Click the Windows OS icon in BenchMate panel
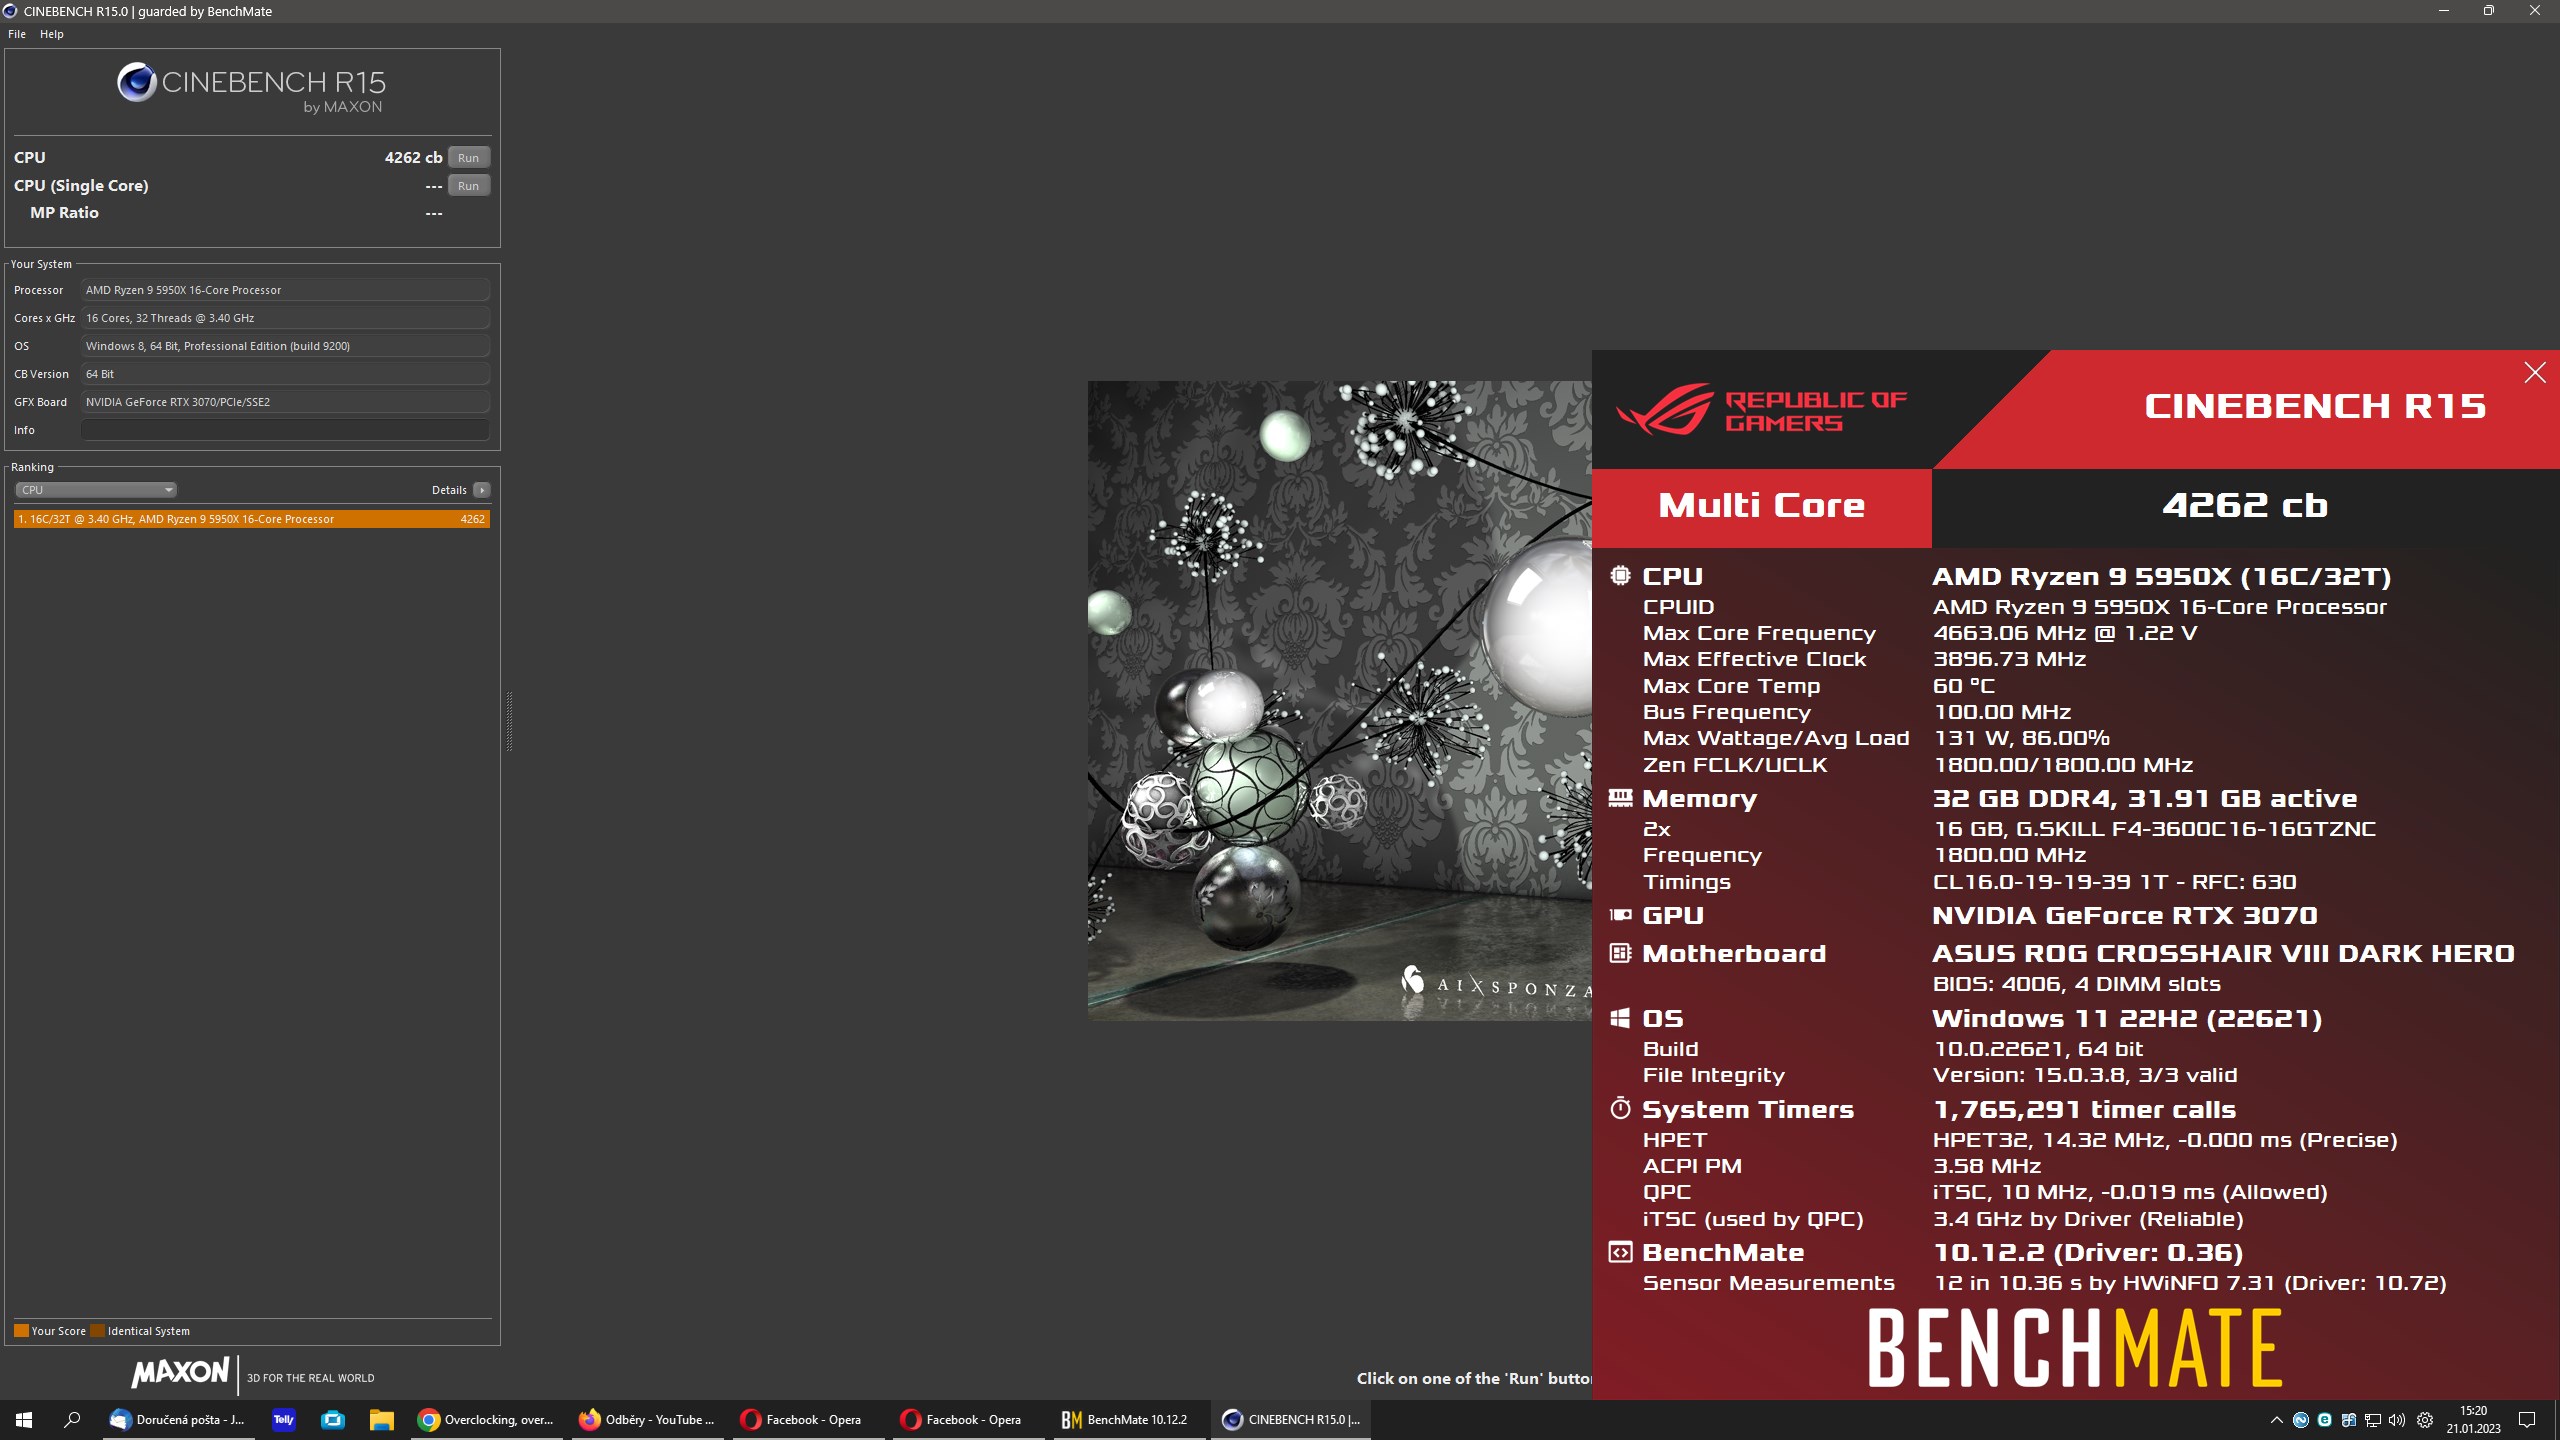 tap(1620, 1018)
